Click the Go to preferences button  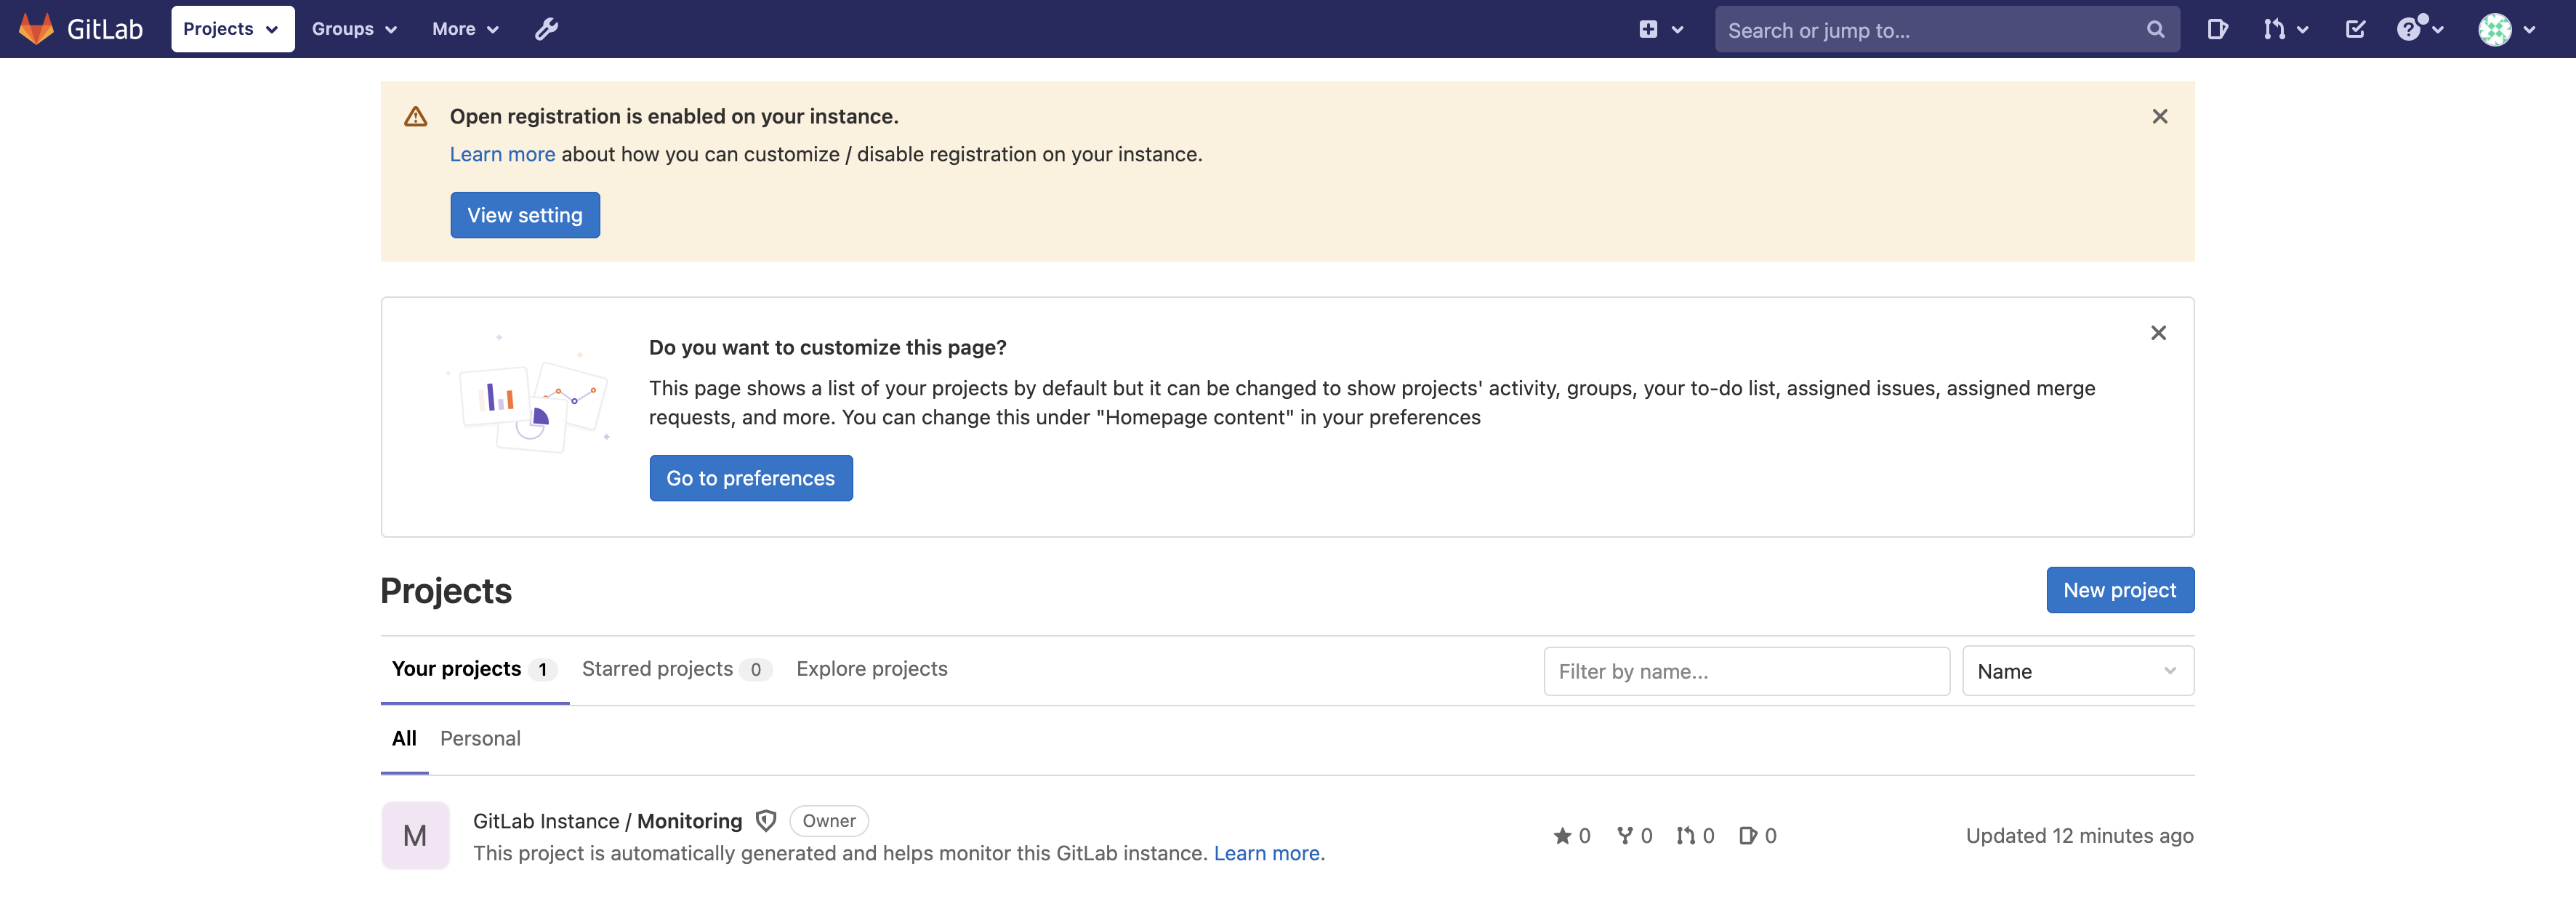click(750, 478)
